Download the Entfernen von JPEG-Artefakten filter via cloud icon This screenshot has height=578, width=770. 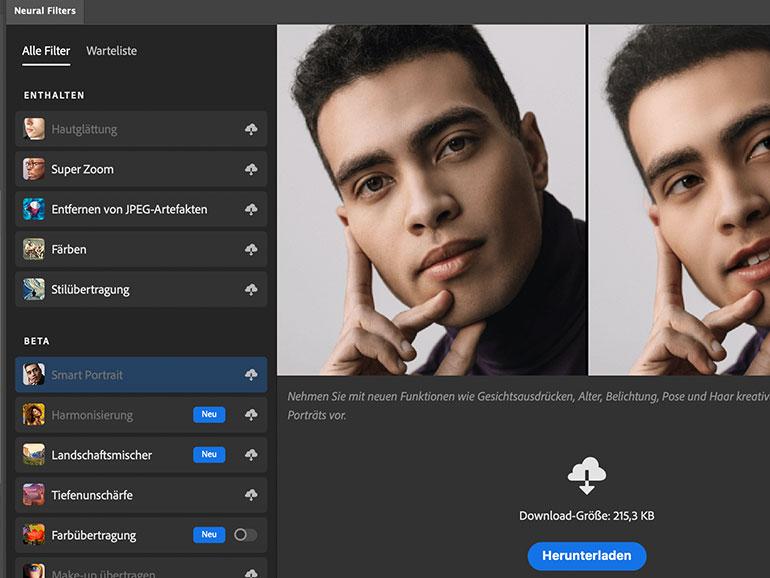(x=251, y=210)
